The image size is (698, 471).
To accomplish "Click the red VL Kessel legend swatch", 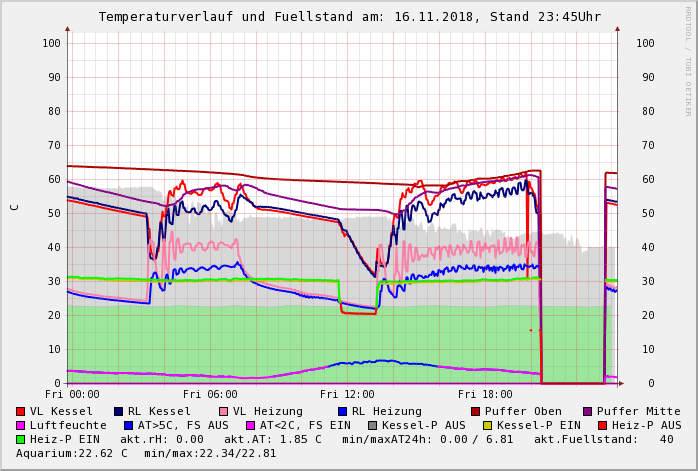I will click(x=21, y=411).
